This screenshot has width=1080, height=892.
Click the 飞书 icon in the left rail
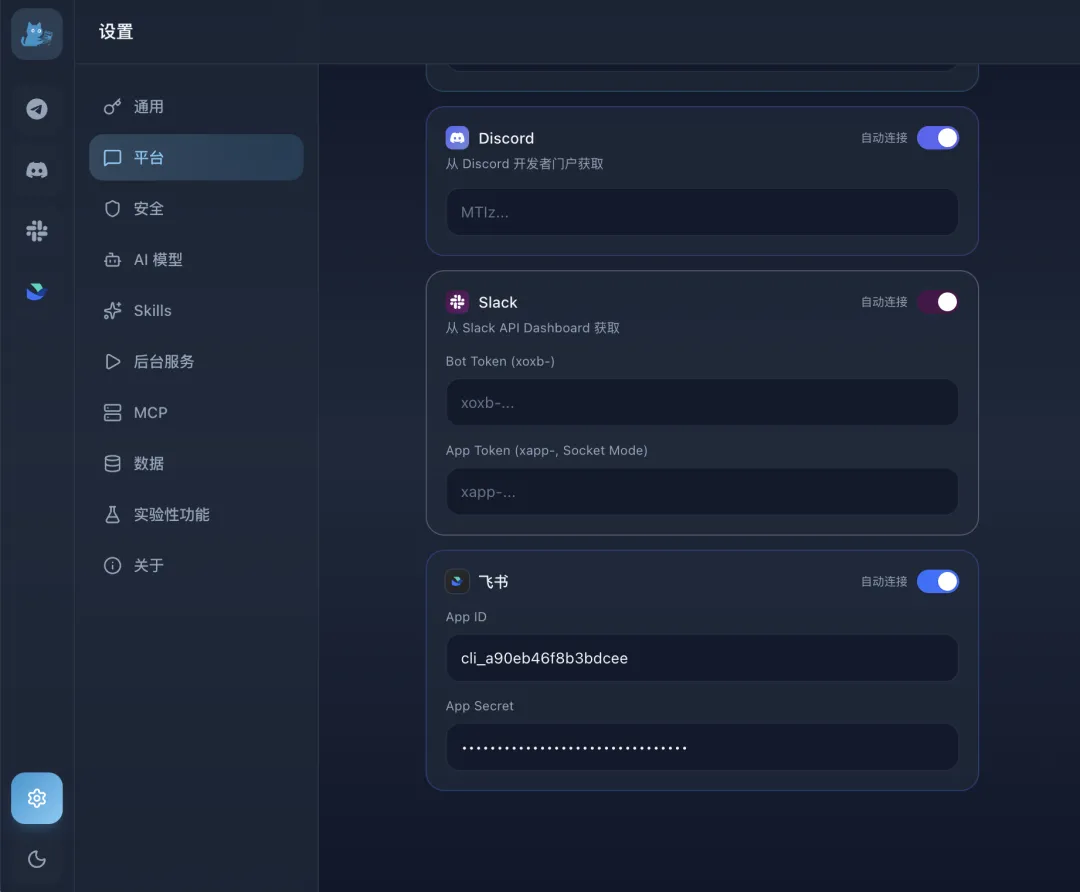[x=36, y=291]
